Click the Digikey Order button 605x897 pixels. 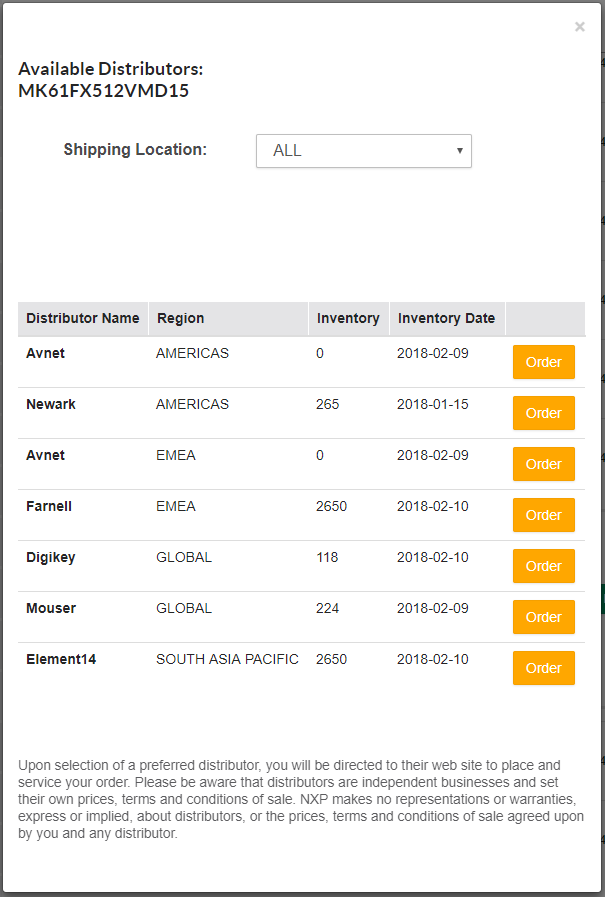coord(543,566)
